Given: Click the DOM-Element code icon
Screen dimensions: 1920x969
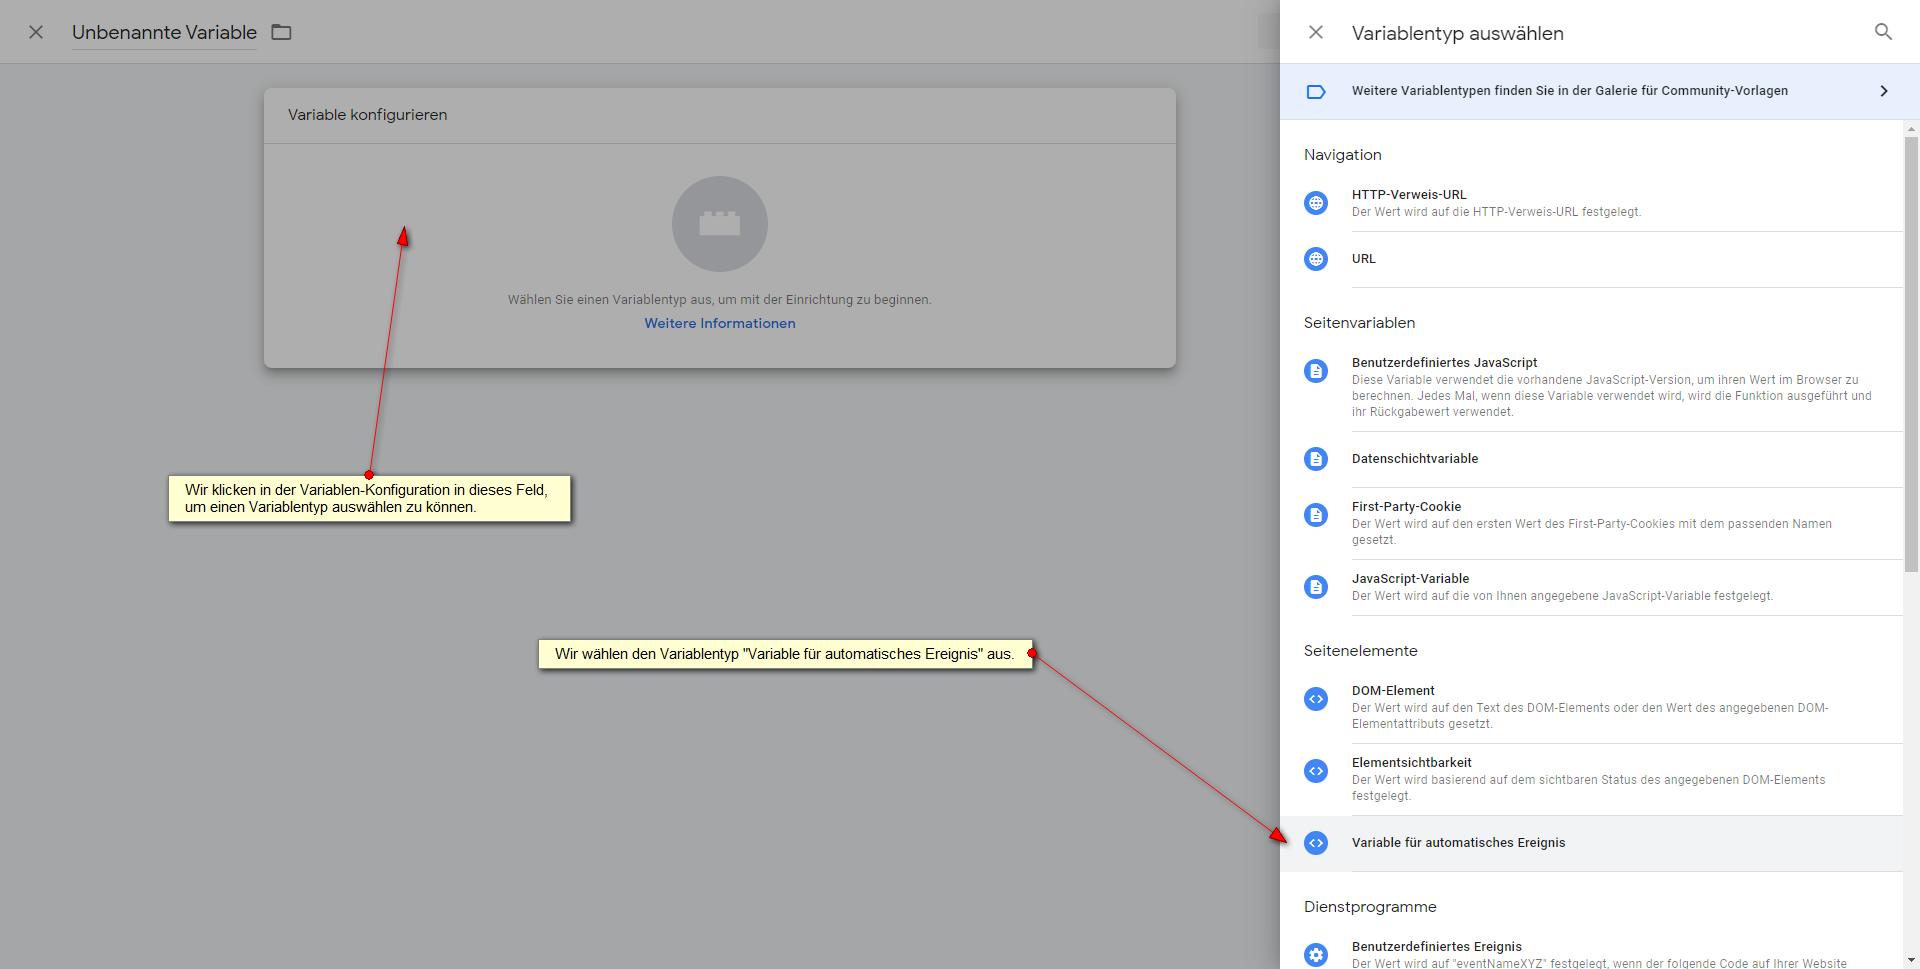Looking at the screenshot, I should [x=1316, y=699].
